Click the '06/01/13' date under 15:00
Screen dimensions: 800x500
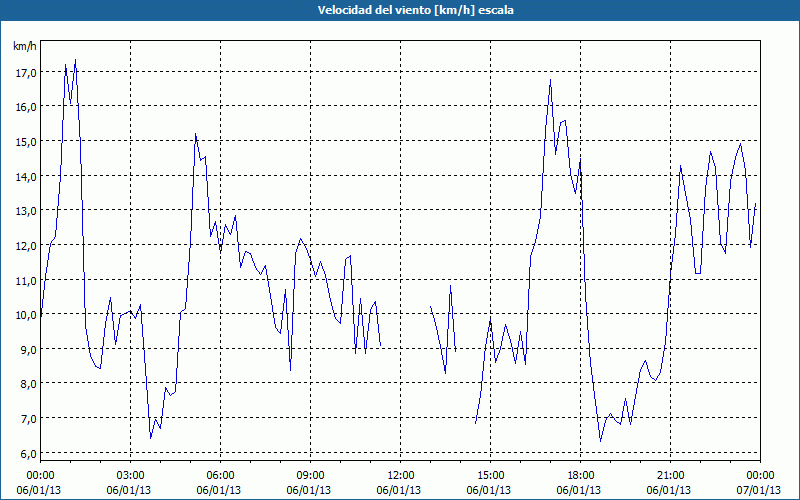489,490
